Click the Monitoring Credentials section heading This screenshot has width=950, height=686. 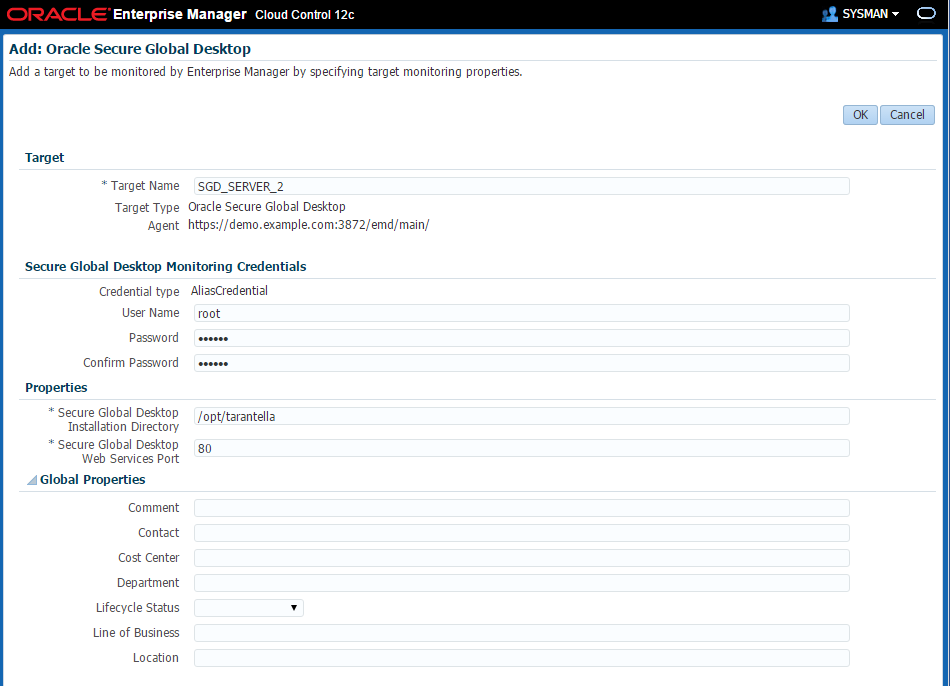tap(165, 267)
